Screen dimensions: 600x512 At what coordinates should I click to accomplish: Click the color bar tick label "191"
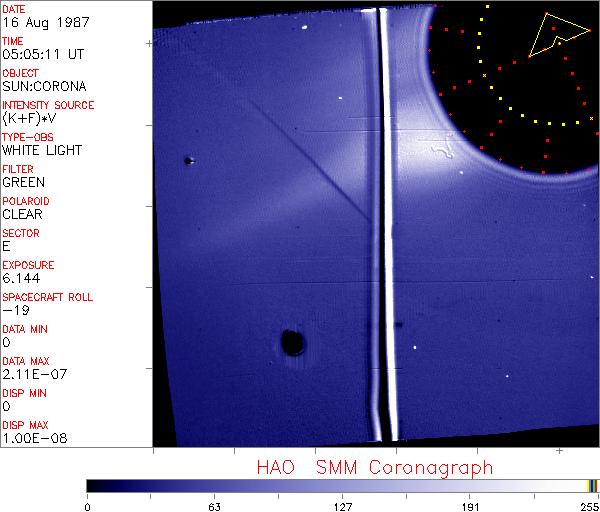coord(470,507)
